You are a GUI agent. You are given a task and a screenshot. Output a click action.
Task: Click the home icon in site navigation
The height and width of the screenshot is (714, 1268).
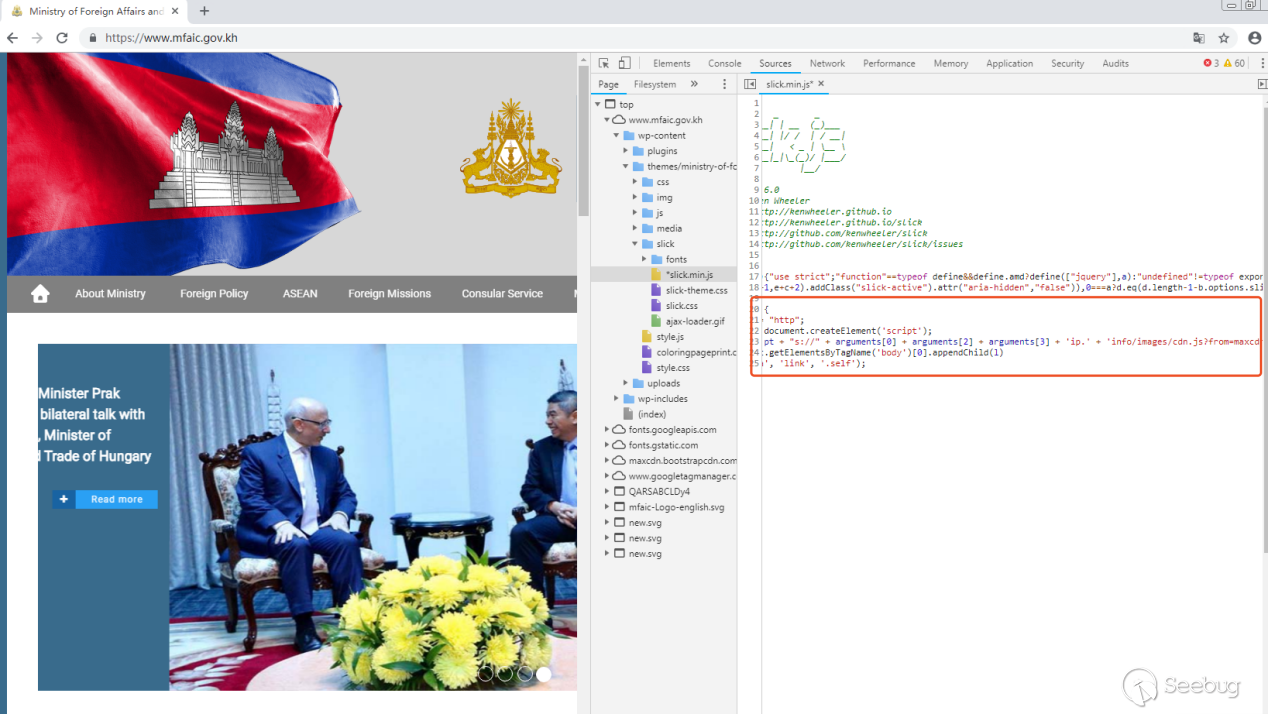coord(40,294)
